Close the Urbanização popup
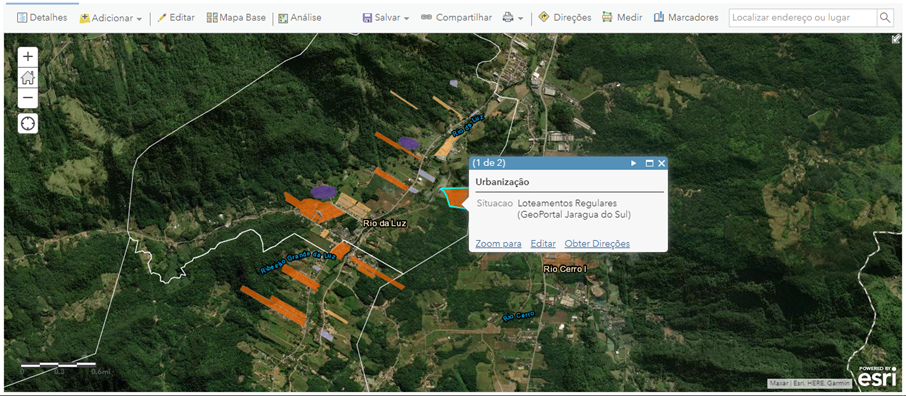906x396 pixels. point(662,164)
